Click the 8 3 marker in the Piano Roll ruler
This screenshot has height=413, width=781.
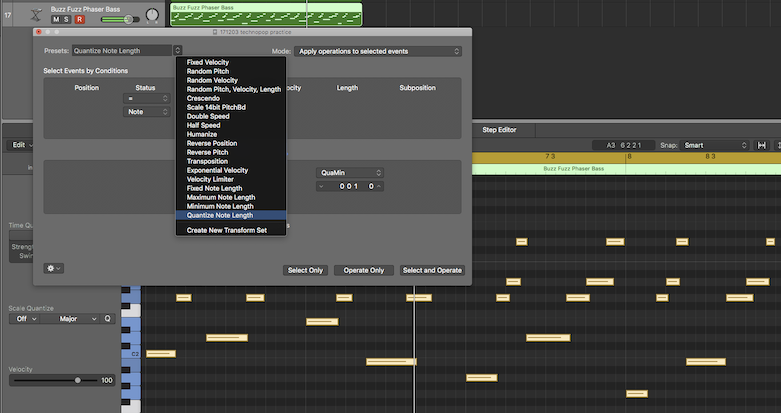coord(710,156)
